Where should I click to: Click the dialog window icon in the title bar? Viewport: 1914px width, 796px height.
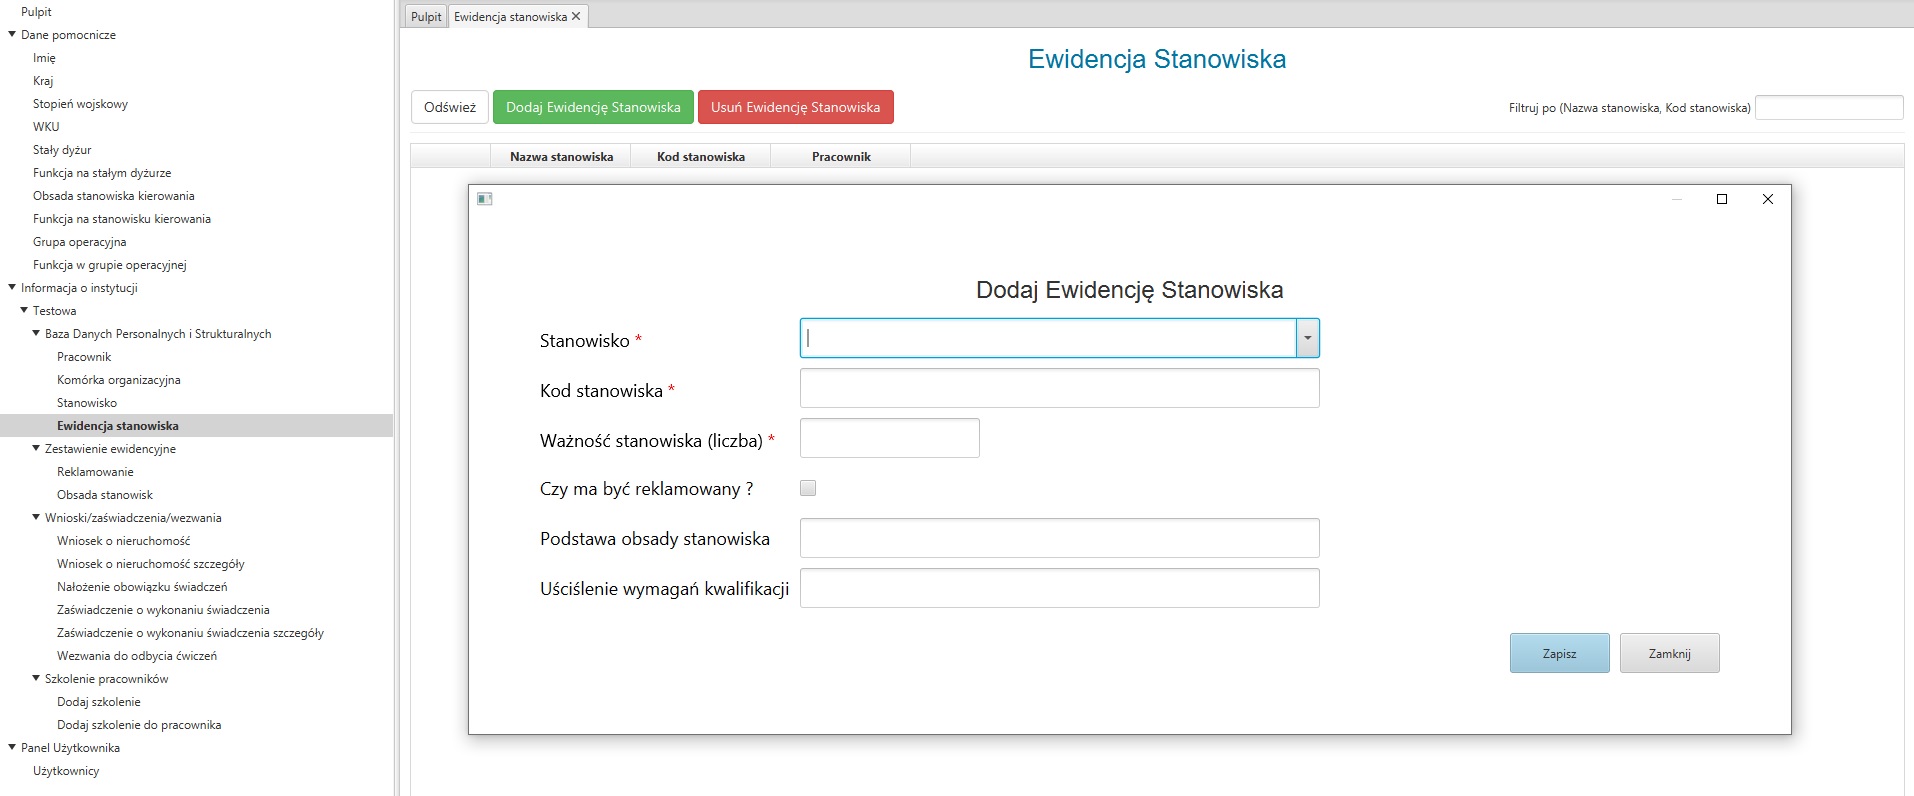click(x=485, y=199)
